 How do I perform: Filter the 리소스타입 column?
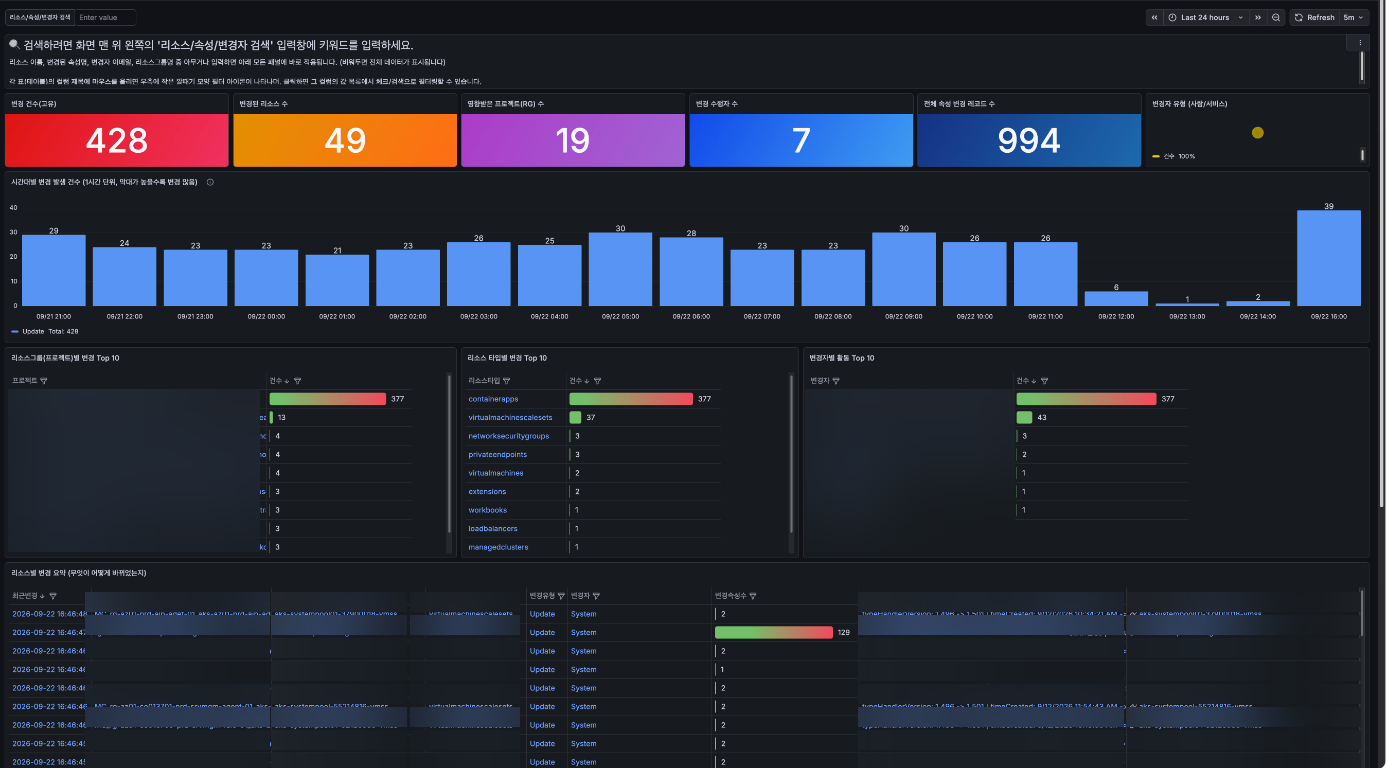(506, 380)
